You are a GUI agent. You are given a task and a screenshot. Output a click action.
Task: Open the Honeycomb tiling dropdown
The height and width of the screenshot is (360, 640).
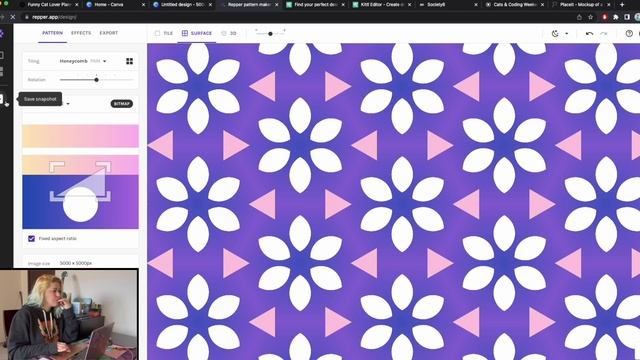(x=83, y=61)
